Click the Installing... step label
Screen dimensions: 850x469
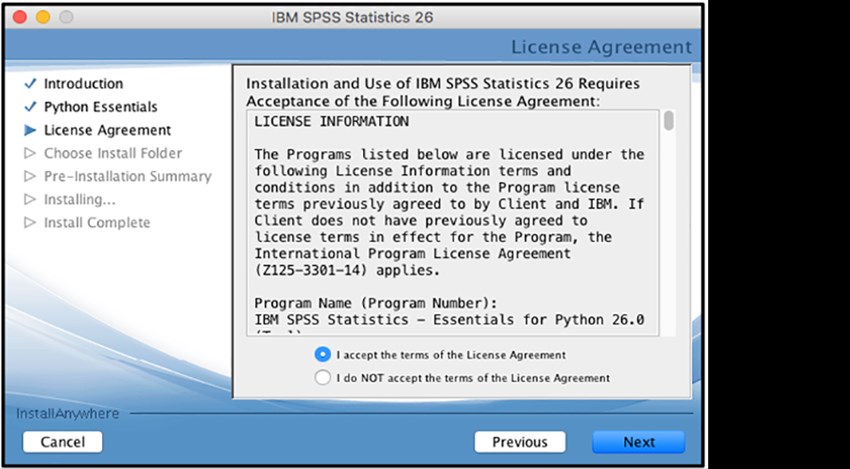pyautogui.click(x=80, y=200)
